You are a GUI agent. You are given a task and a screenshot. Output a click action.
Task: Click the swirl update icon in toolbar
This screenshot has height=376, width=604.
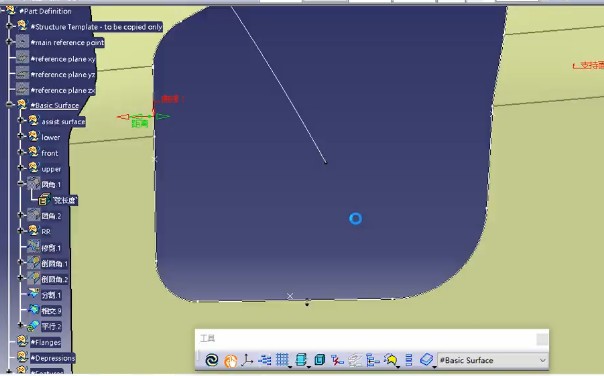point(211,360)
